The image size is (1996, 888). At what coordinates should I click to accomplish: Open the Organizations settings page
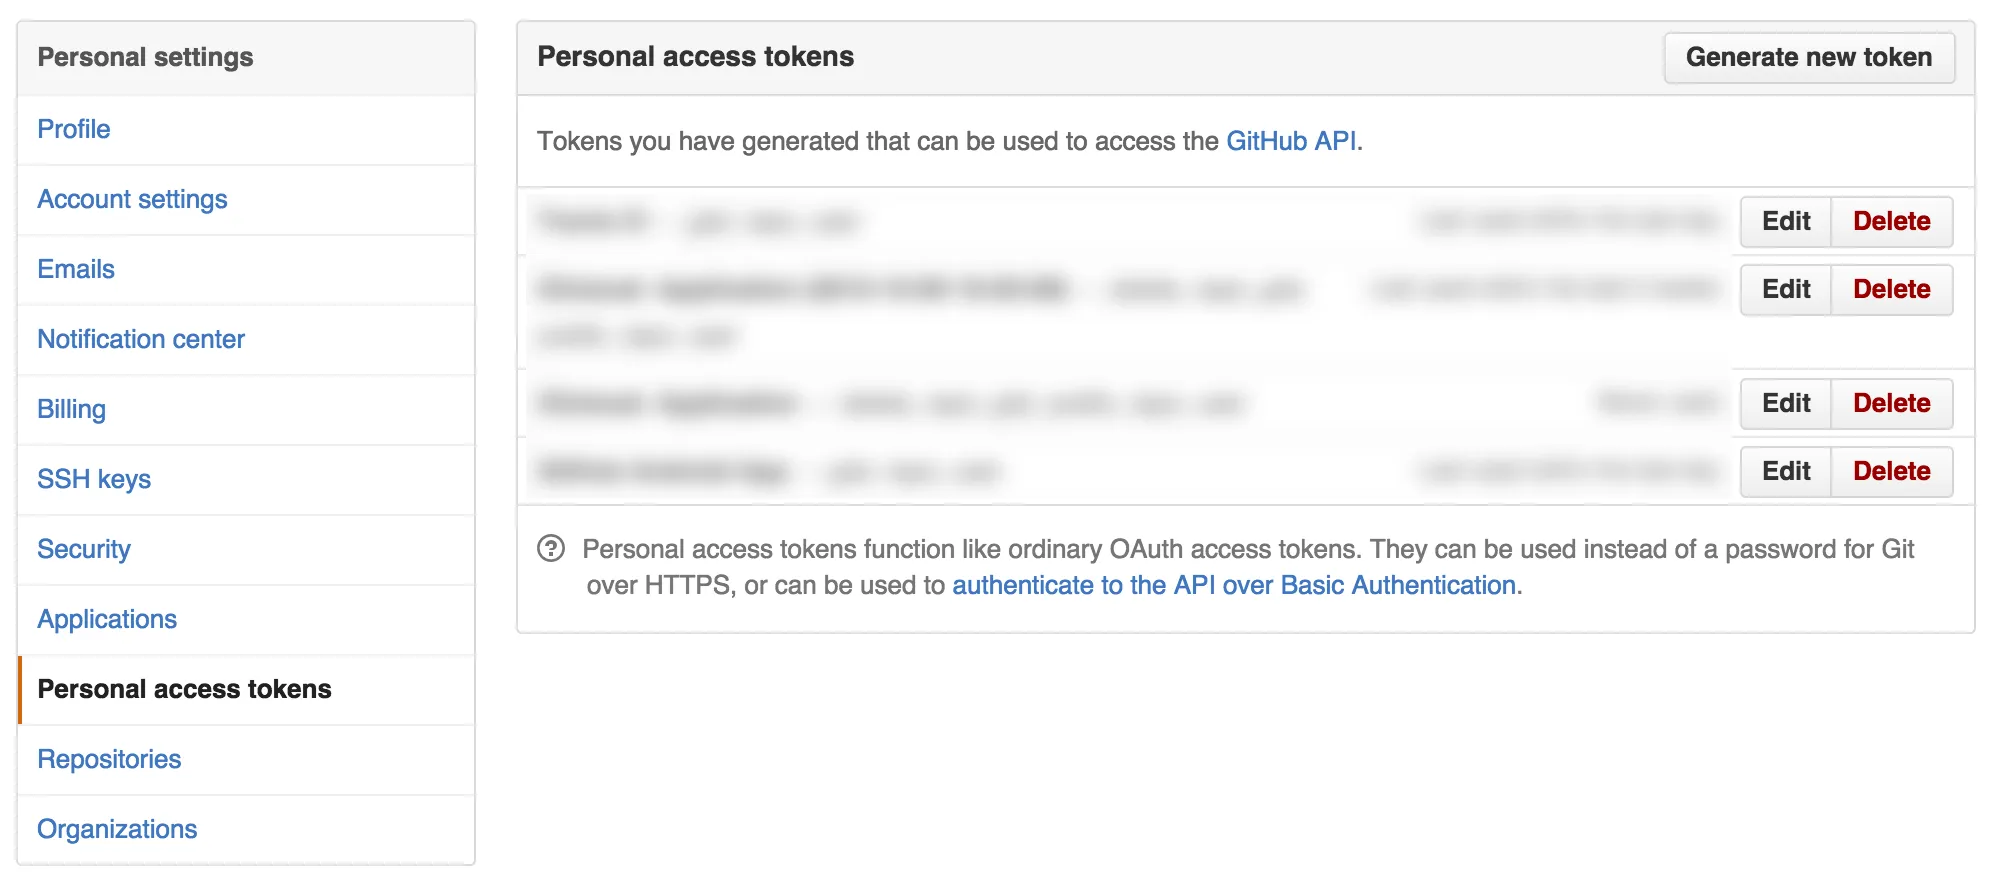116,829
